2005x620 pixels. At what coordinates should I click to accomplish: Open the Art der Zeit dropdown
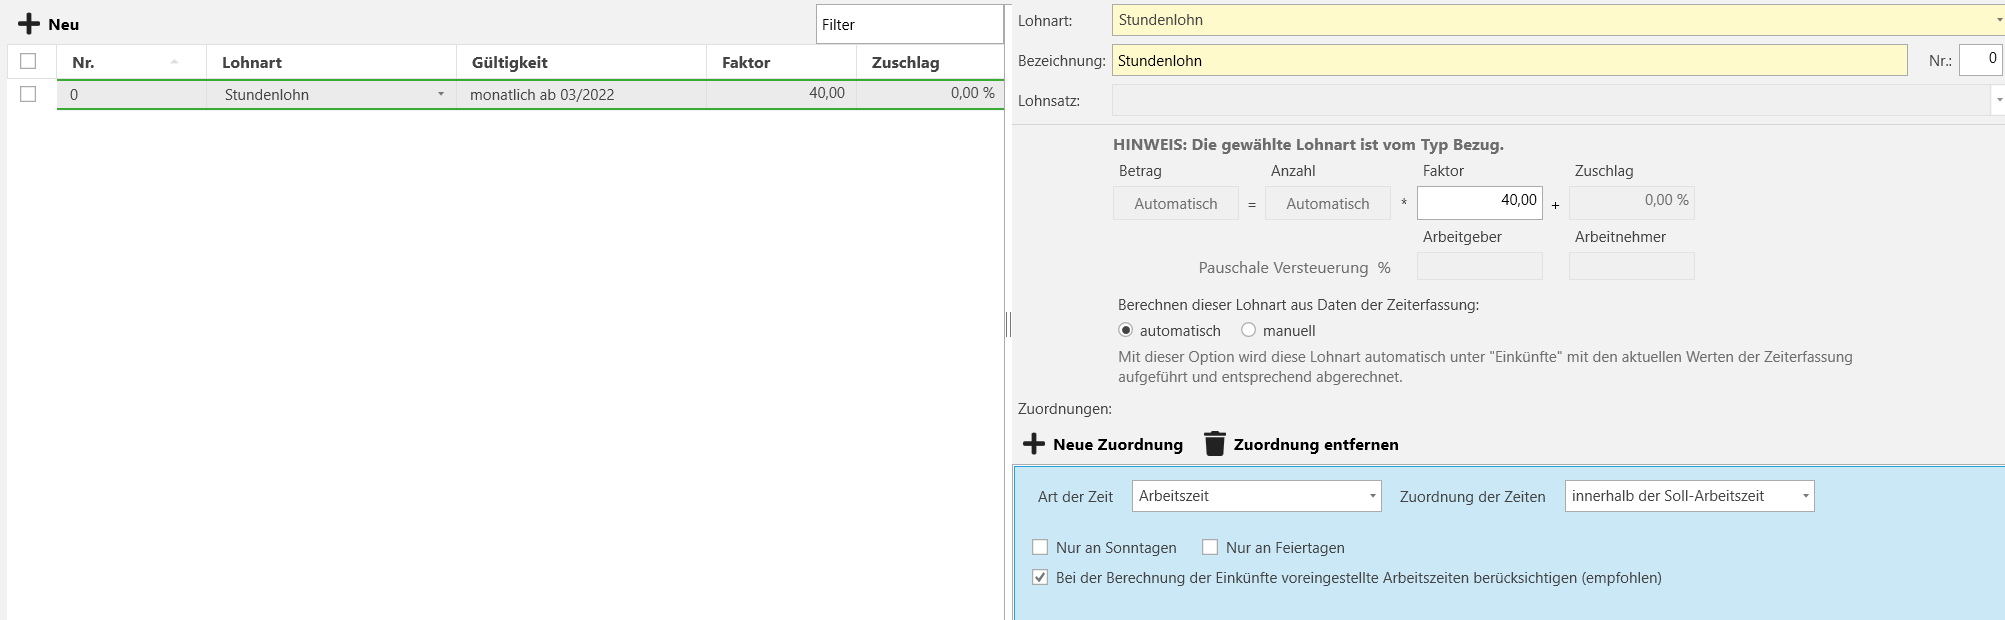pyautogui.click(x=1372, y=496)
